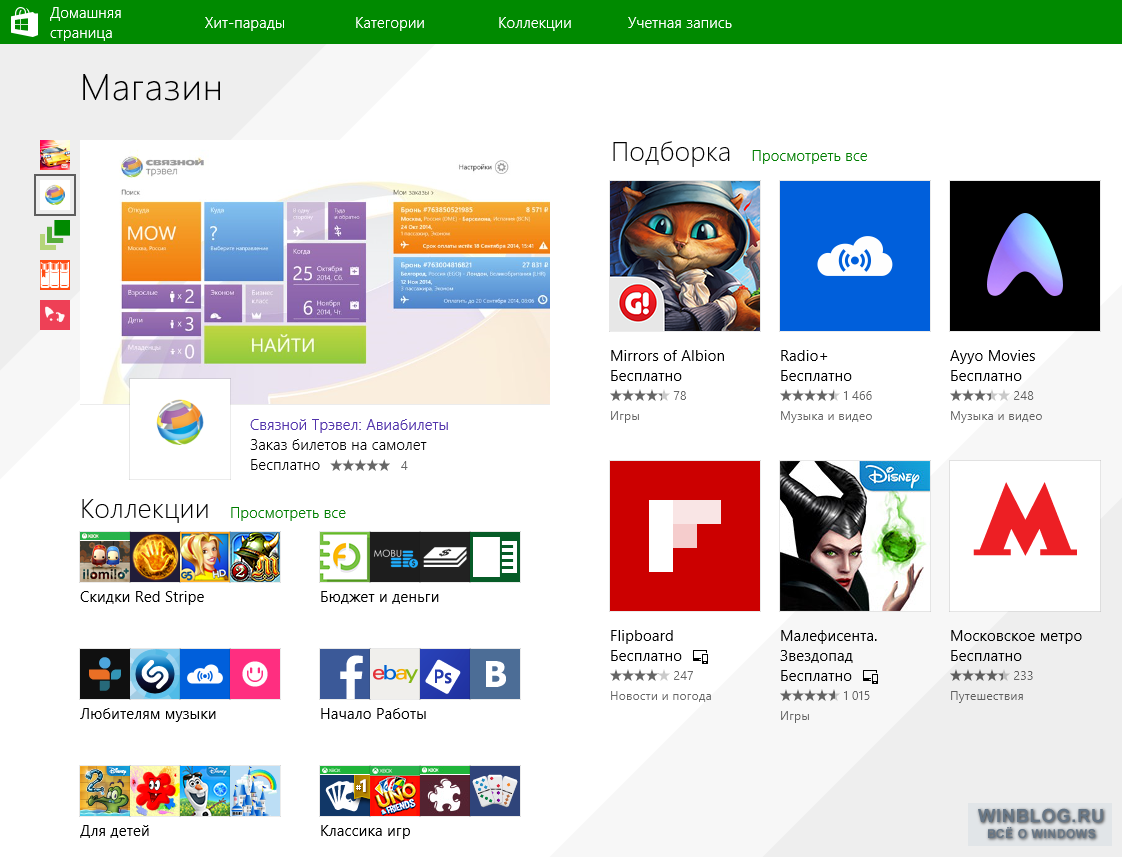Click the Игры category under Mirrors of Albion
The width and height of the screenshot is (1122, 857).
pos(625,416)
